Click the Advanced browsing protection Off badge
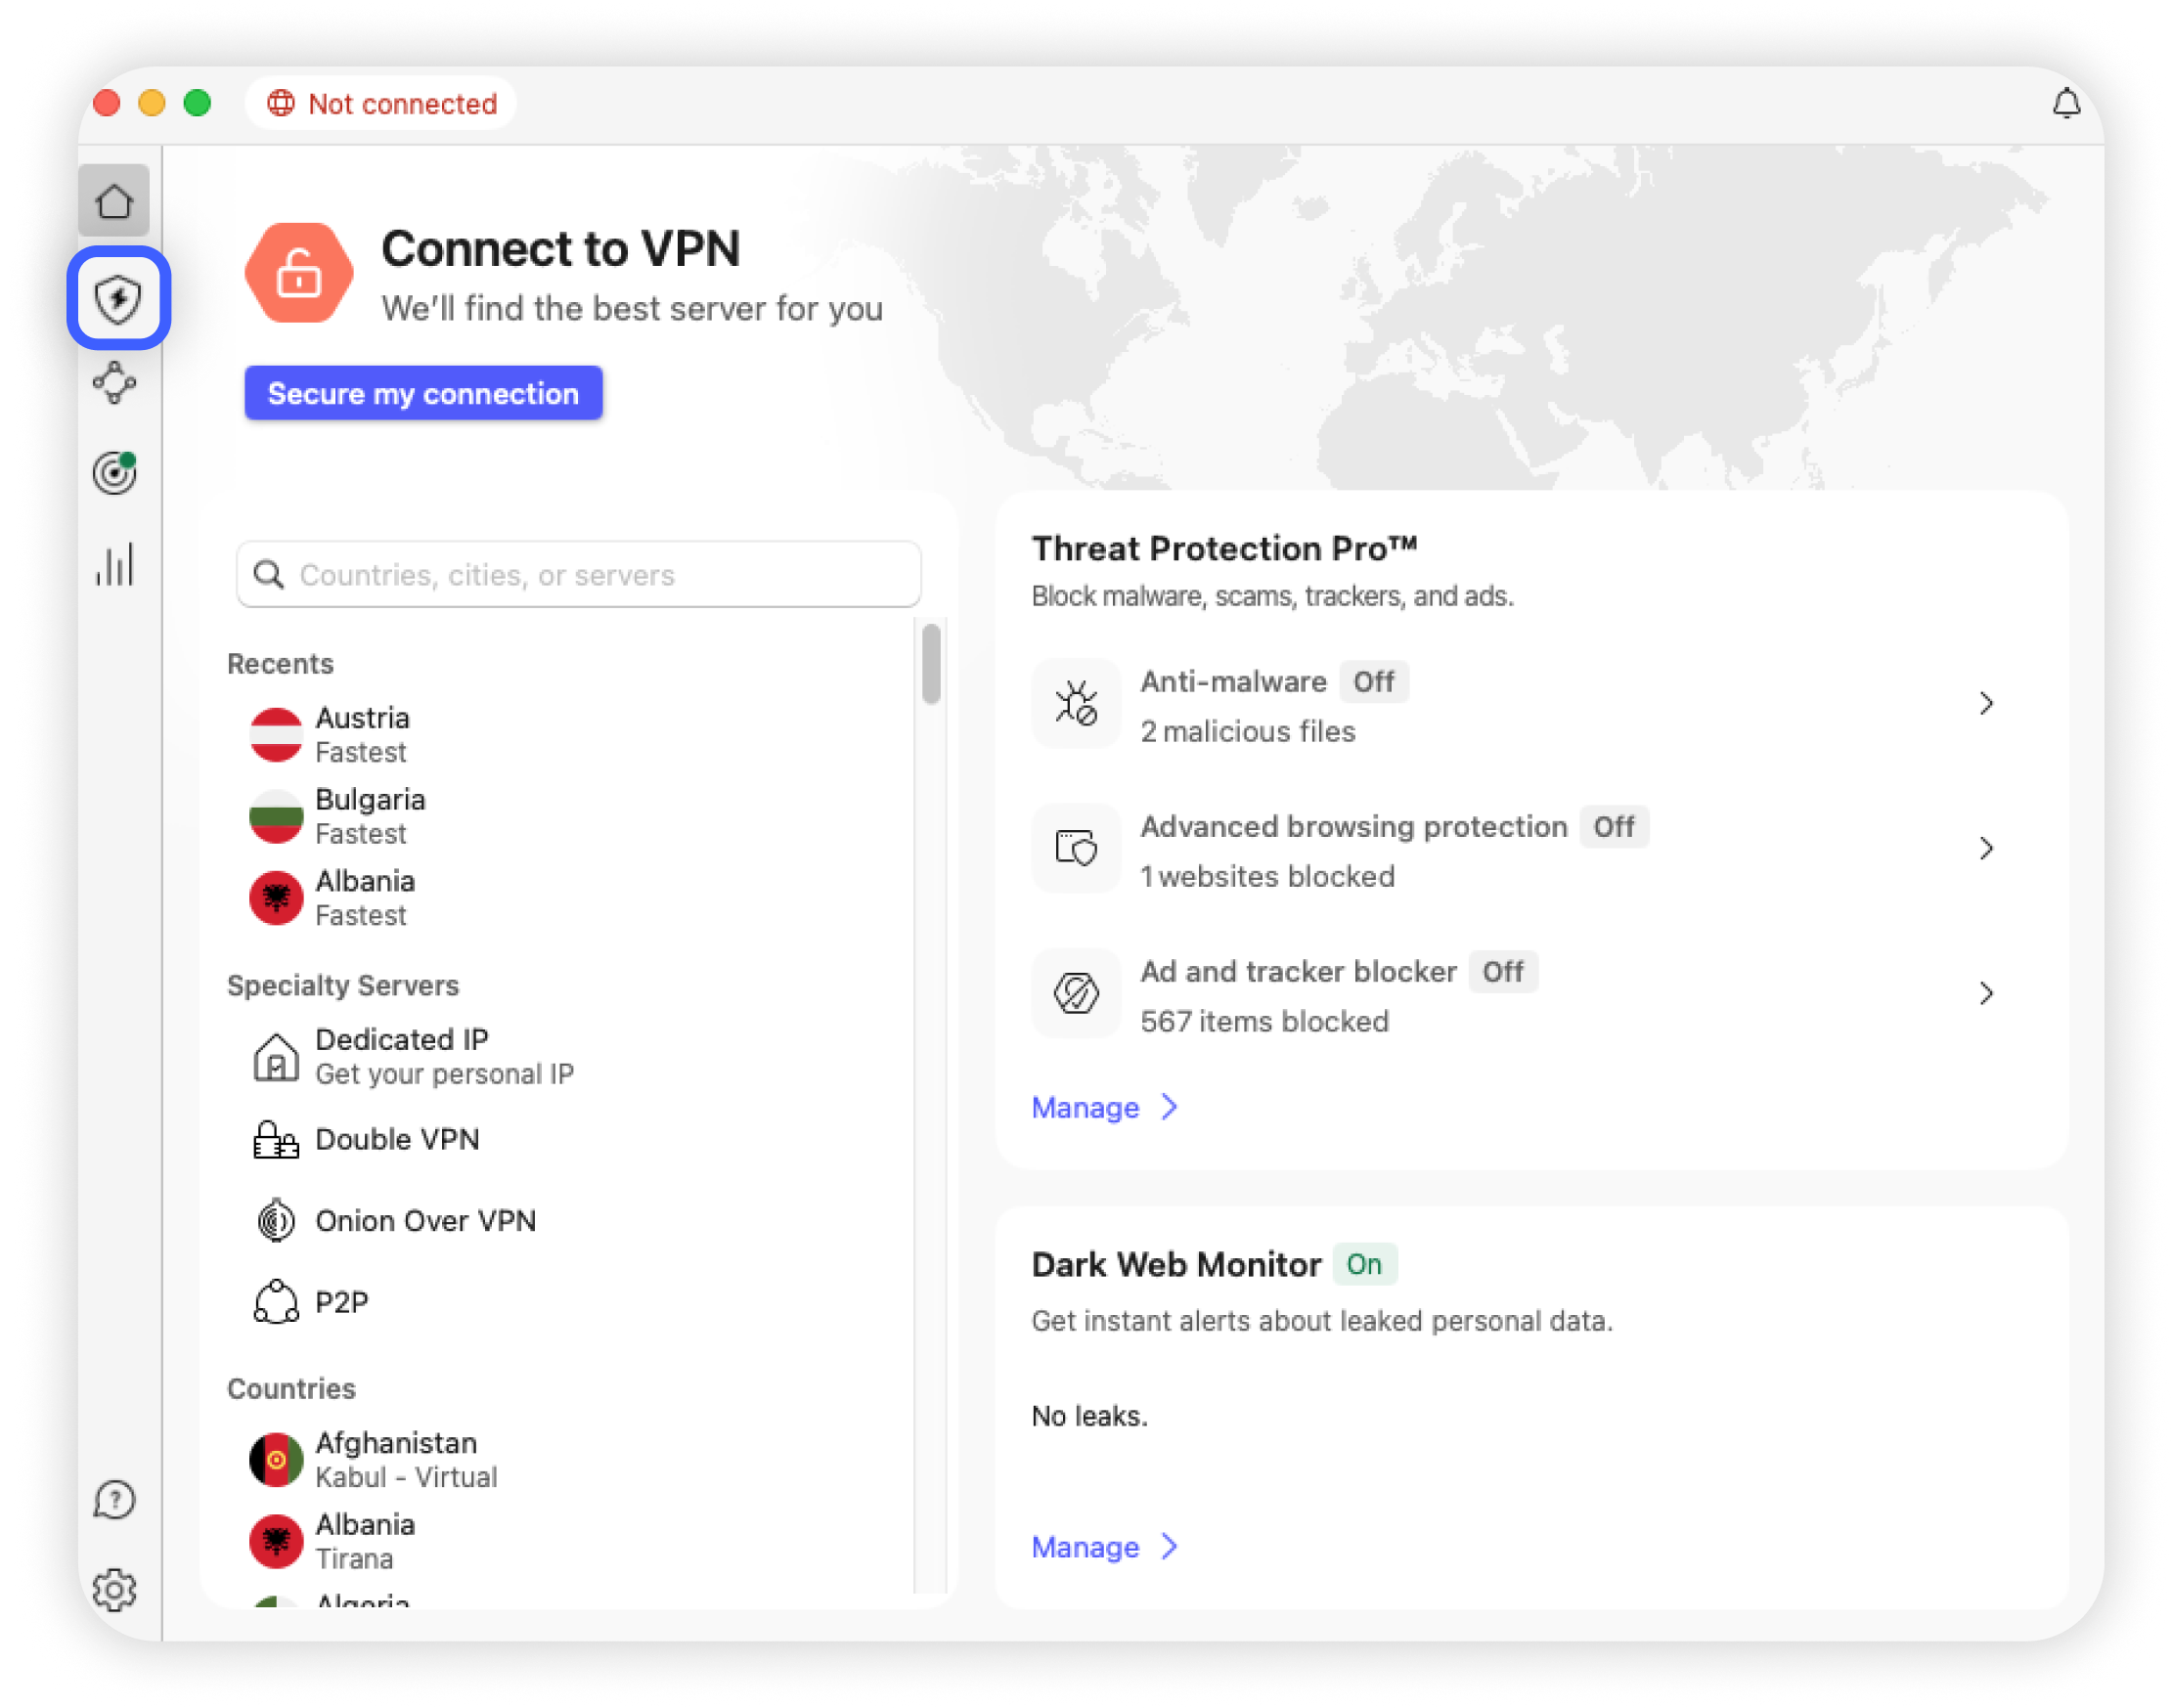 point(1613,827)
